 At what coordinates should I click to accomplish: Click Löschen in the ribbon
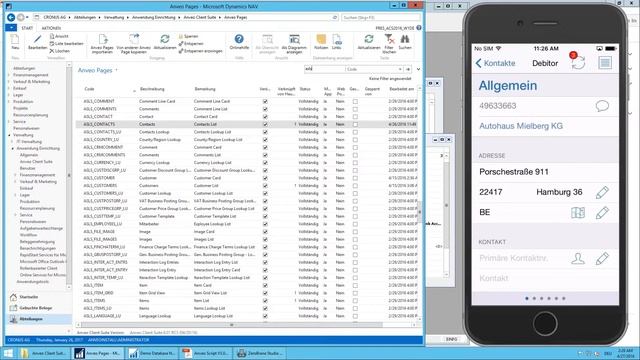click(x=60, y=51)
